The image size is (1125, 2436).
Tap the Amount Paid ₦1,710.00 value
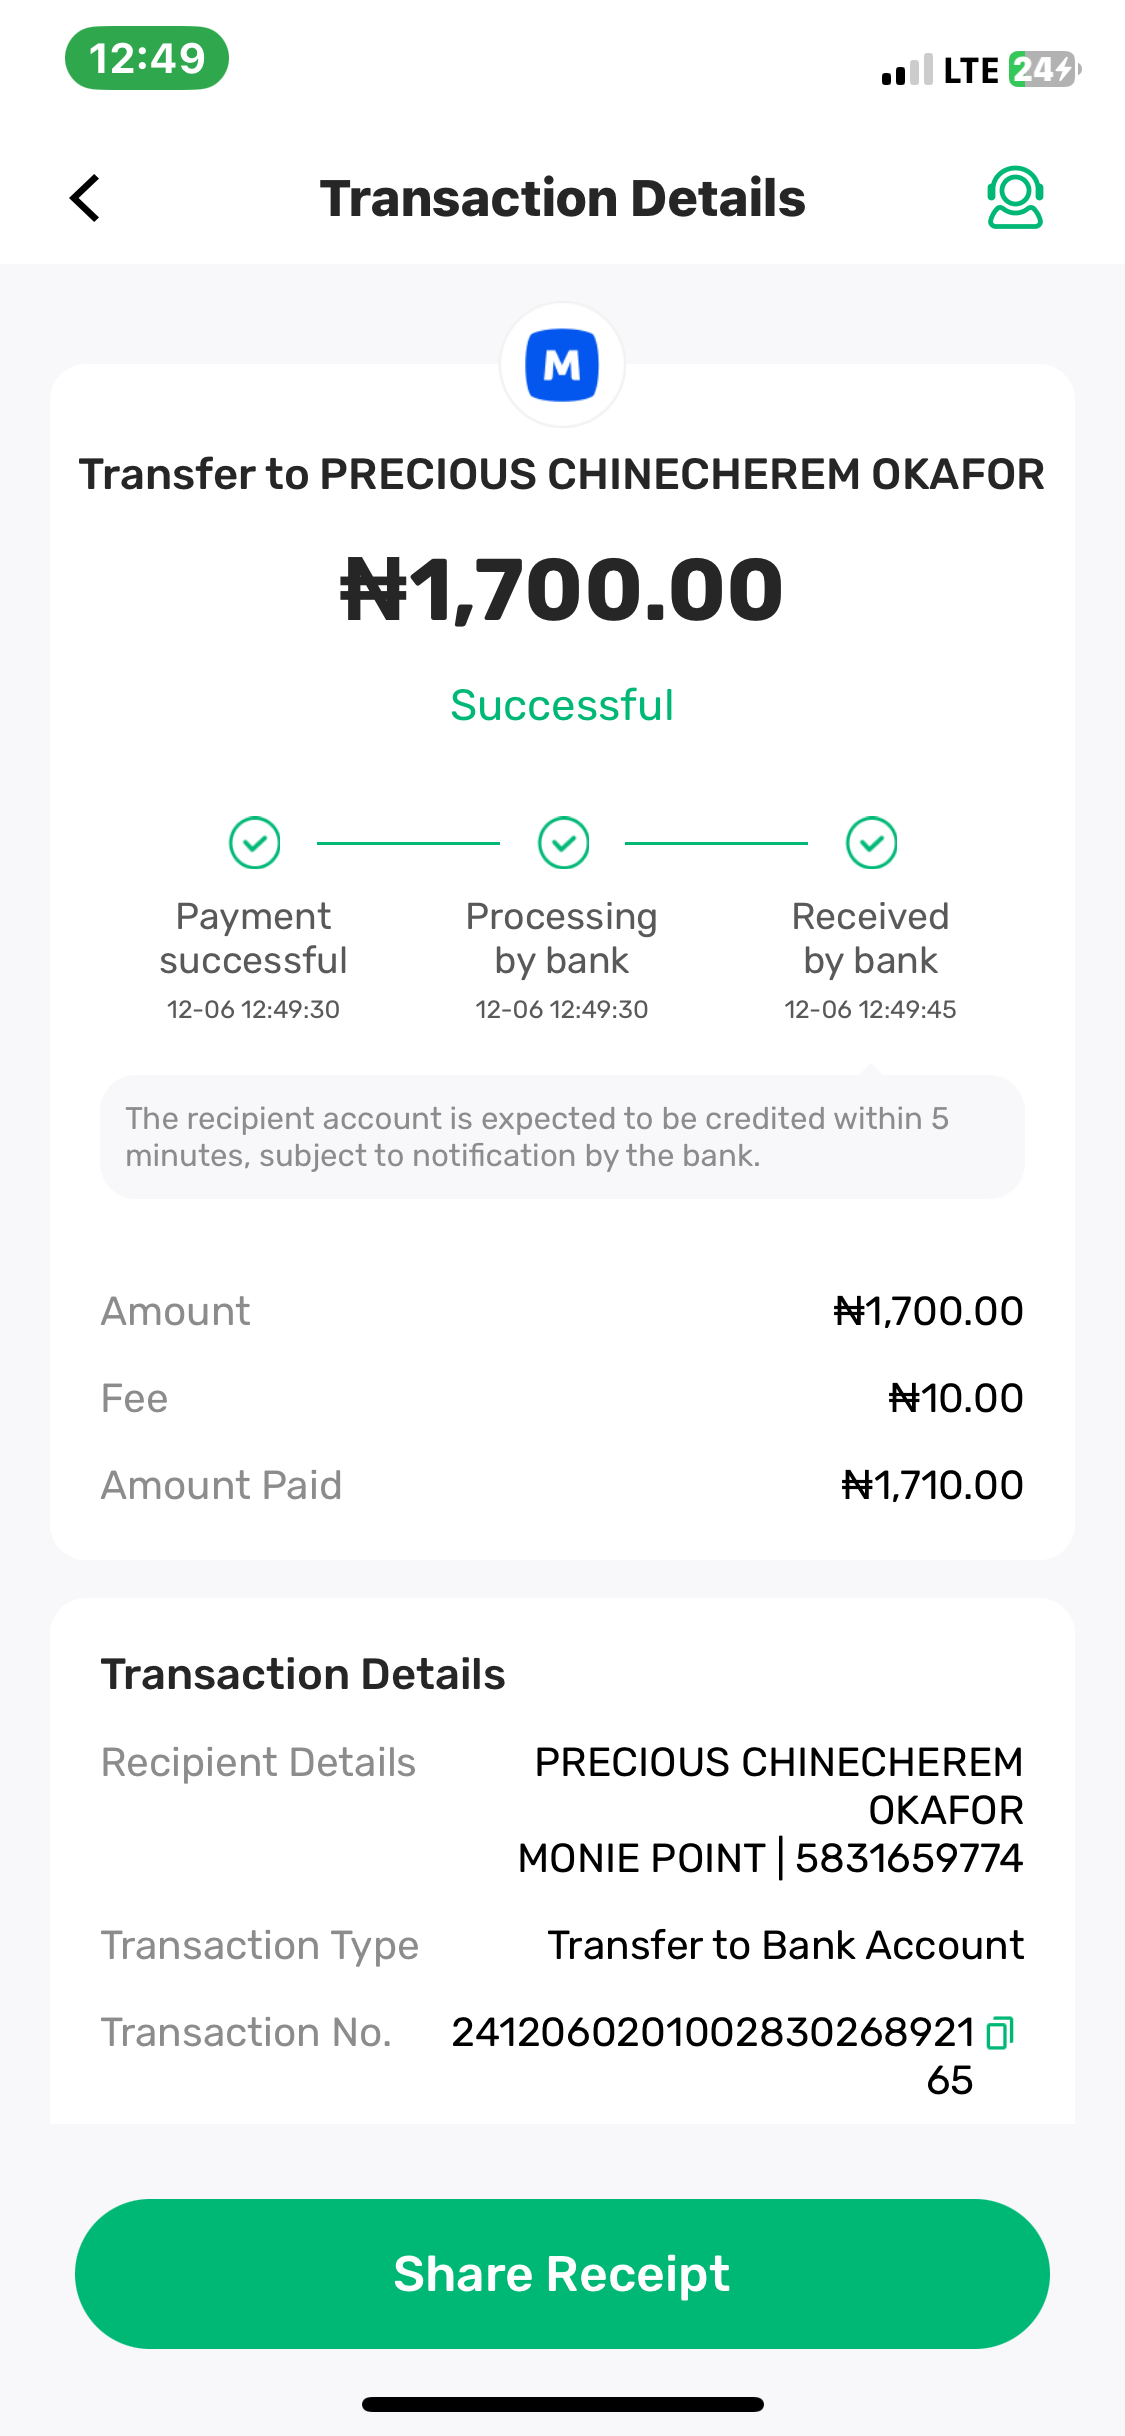tap(932, 1485)
